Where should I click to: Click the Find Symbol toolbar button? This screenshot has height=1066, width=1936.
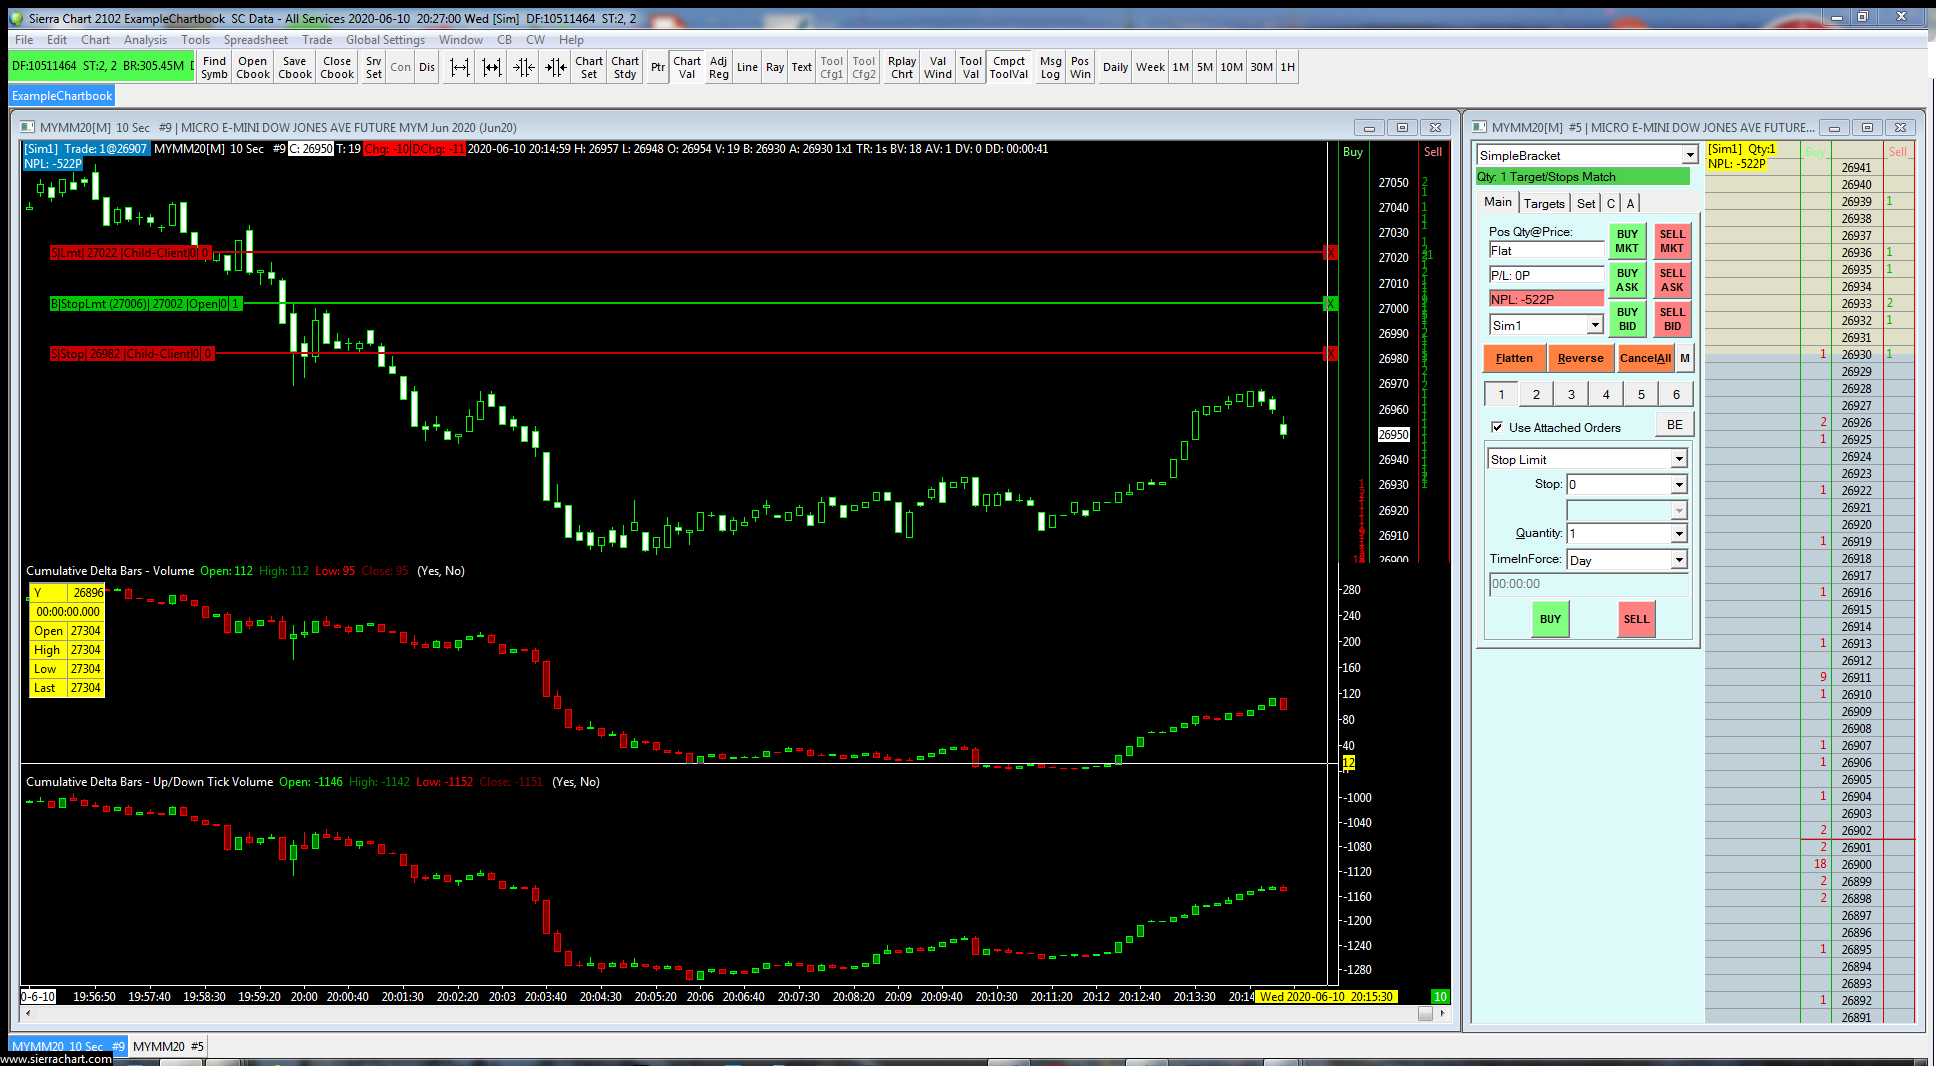pos(214,67)
